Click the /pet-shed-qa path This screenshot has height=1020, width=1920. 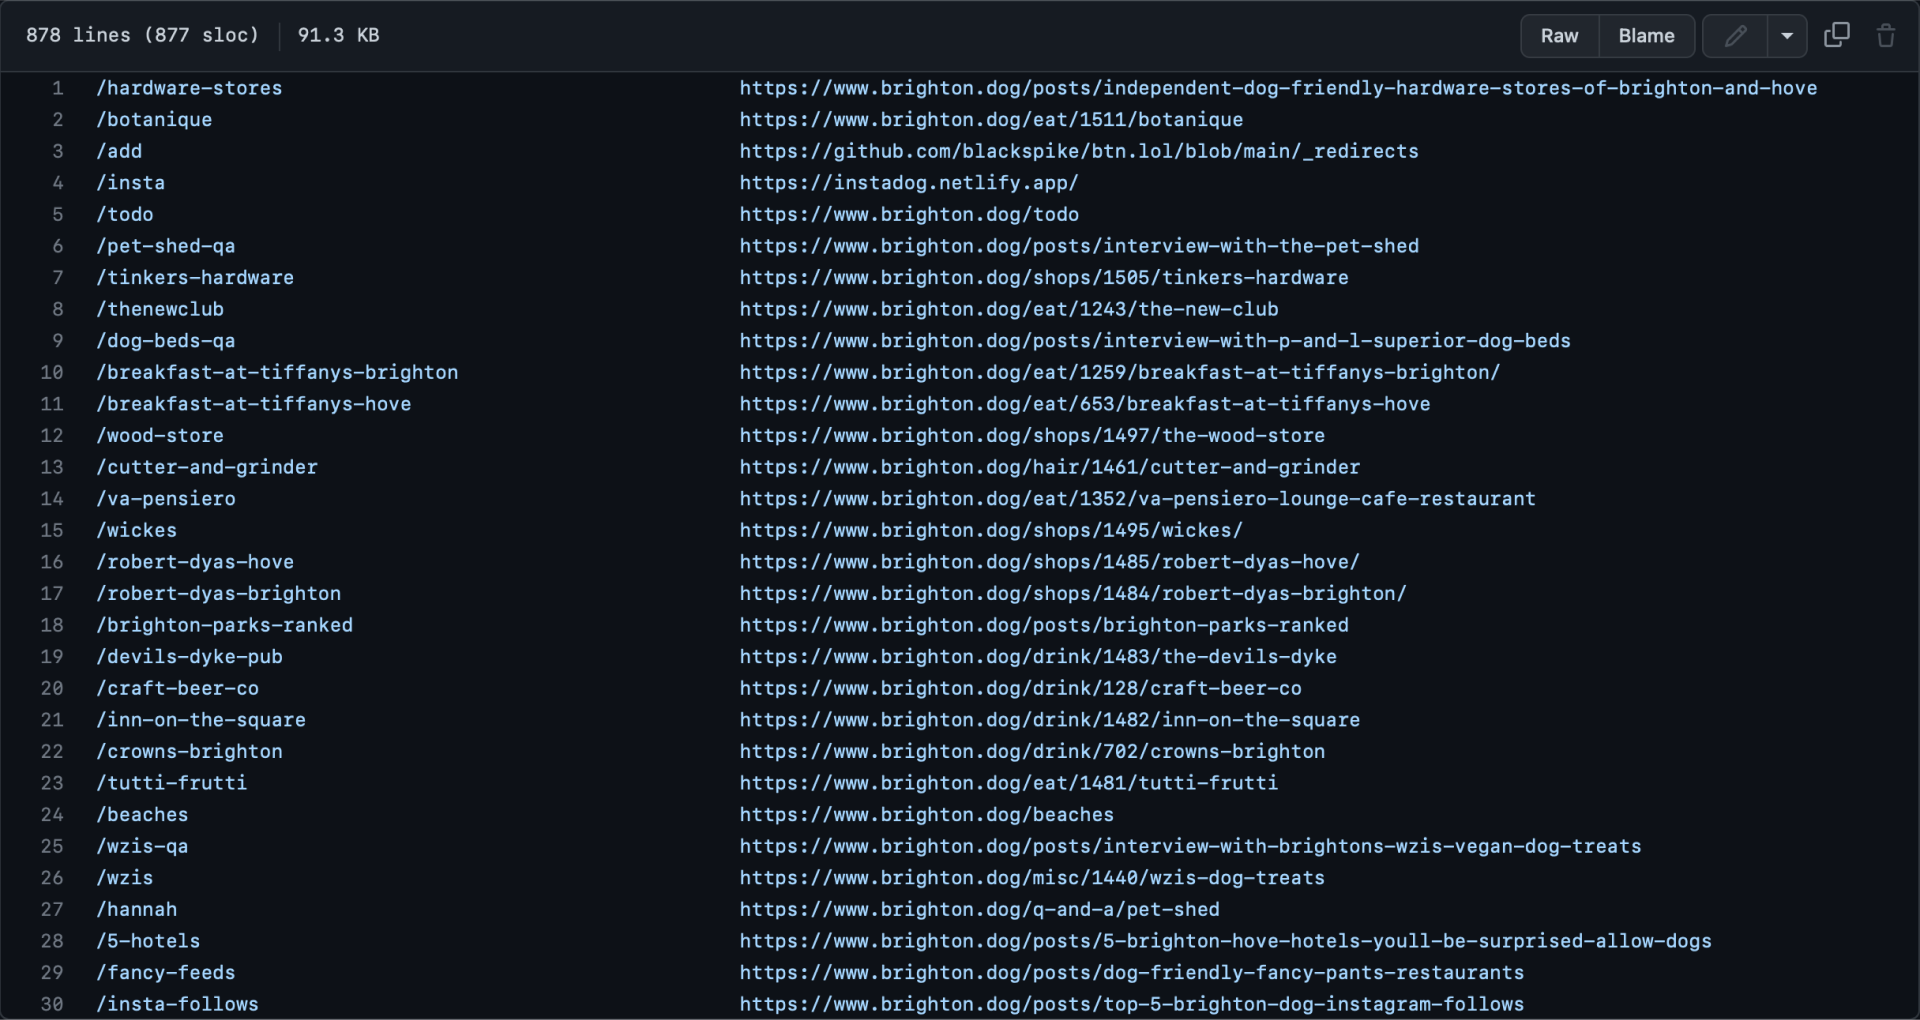pyautogui.click(x=166, y=246)
